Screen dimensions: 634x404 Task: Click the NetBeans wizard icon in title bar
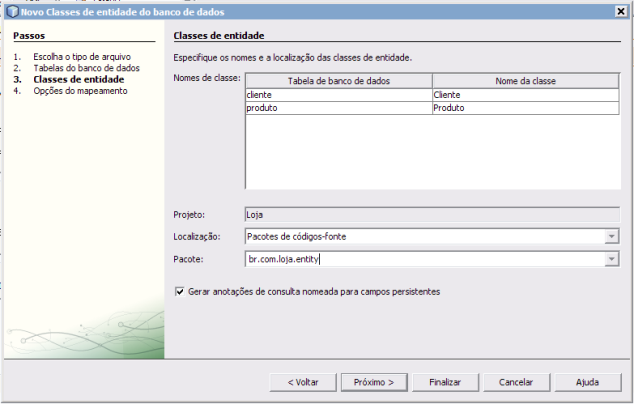[x=11, y=11]
